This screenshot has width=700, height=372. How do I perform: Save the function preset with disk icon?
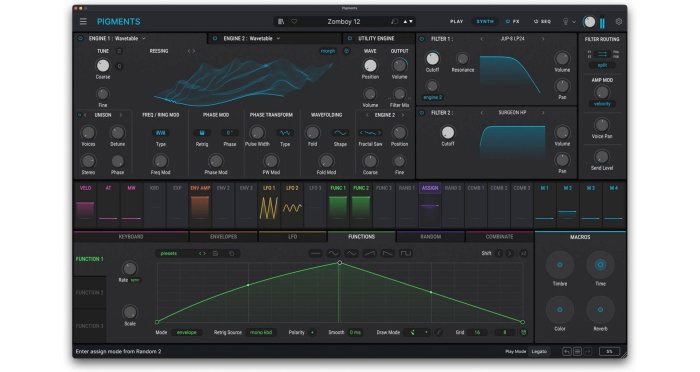[x=215, y=253]
